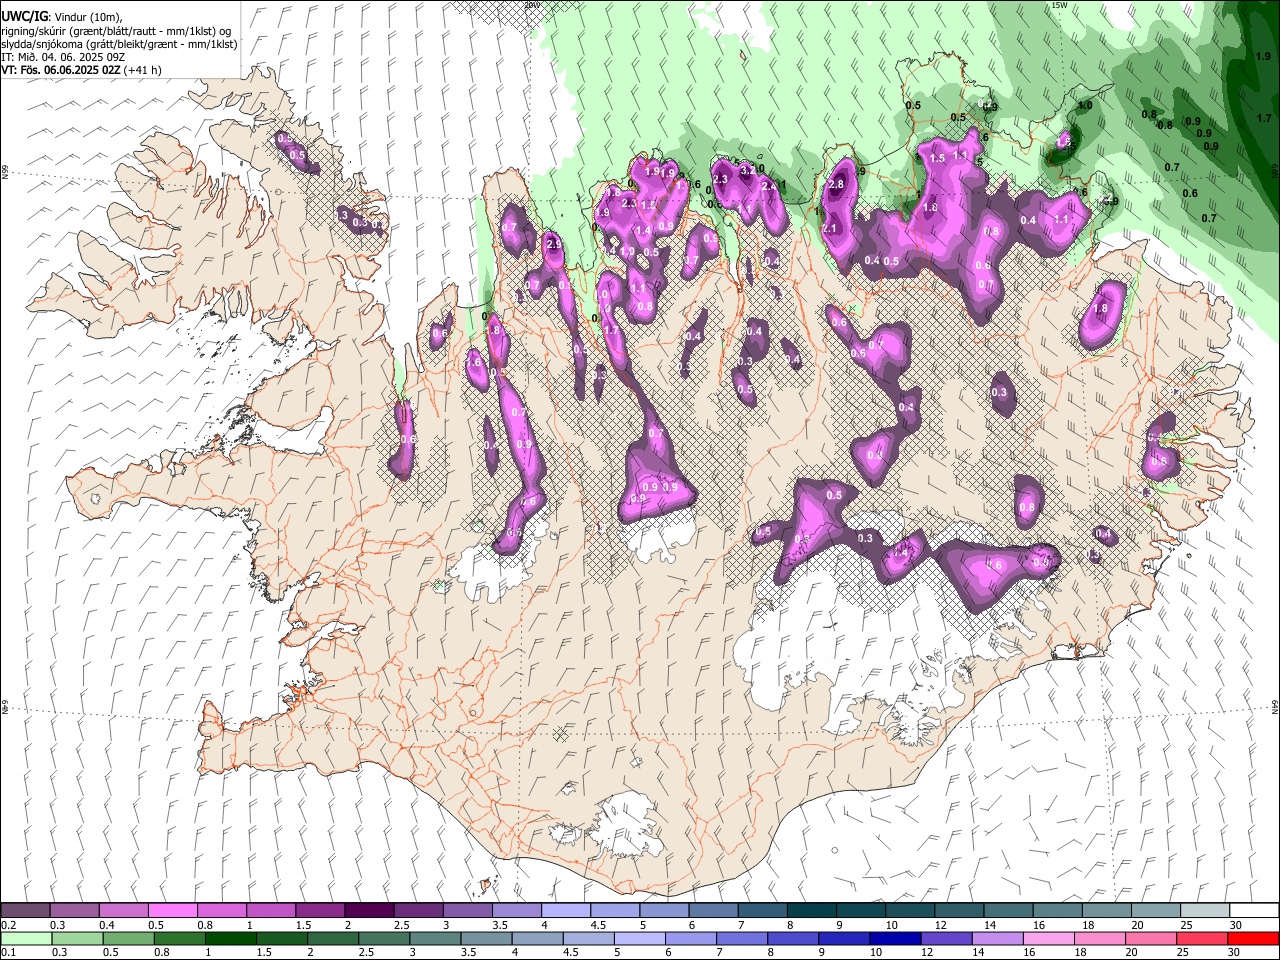This screenshot has height=960, width=1280.
Task: Select the pale lavender 4 swatch in upper legend
Action: pyautogui.click(x=566, y=910)
